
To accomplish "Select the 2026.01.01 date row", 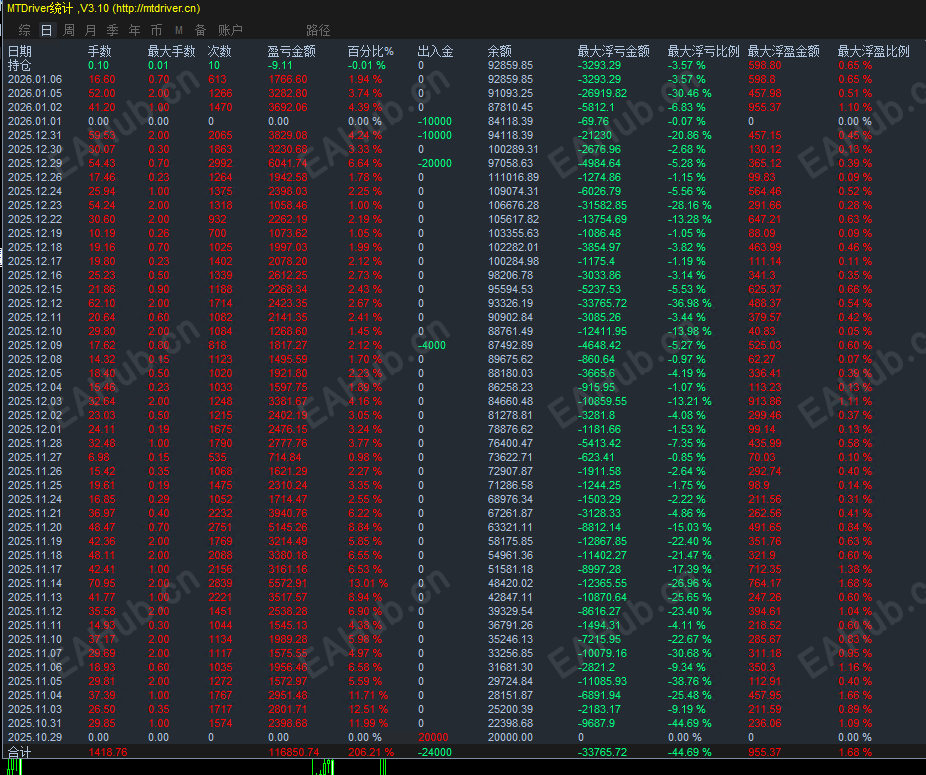I will tap(35, 121).
